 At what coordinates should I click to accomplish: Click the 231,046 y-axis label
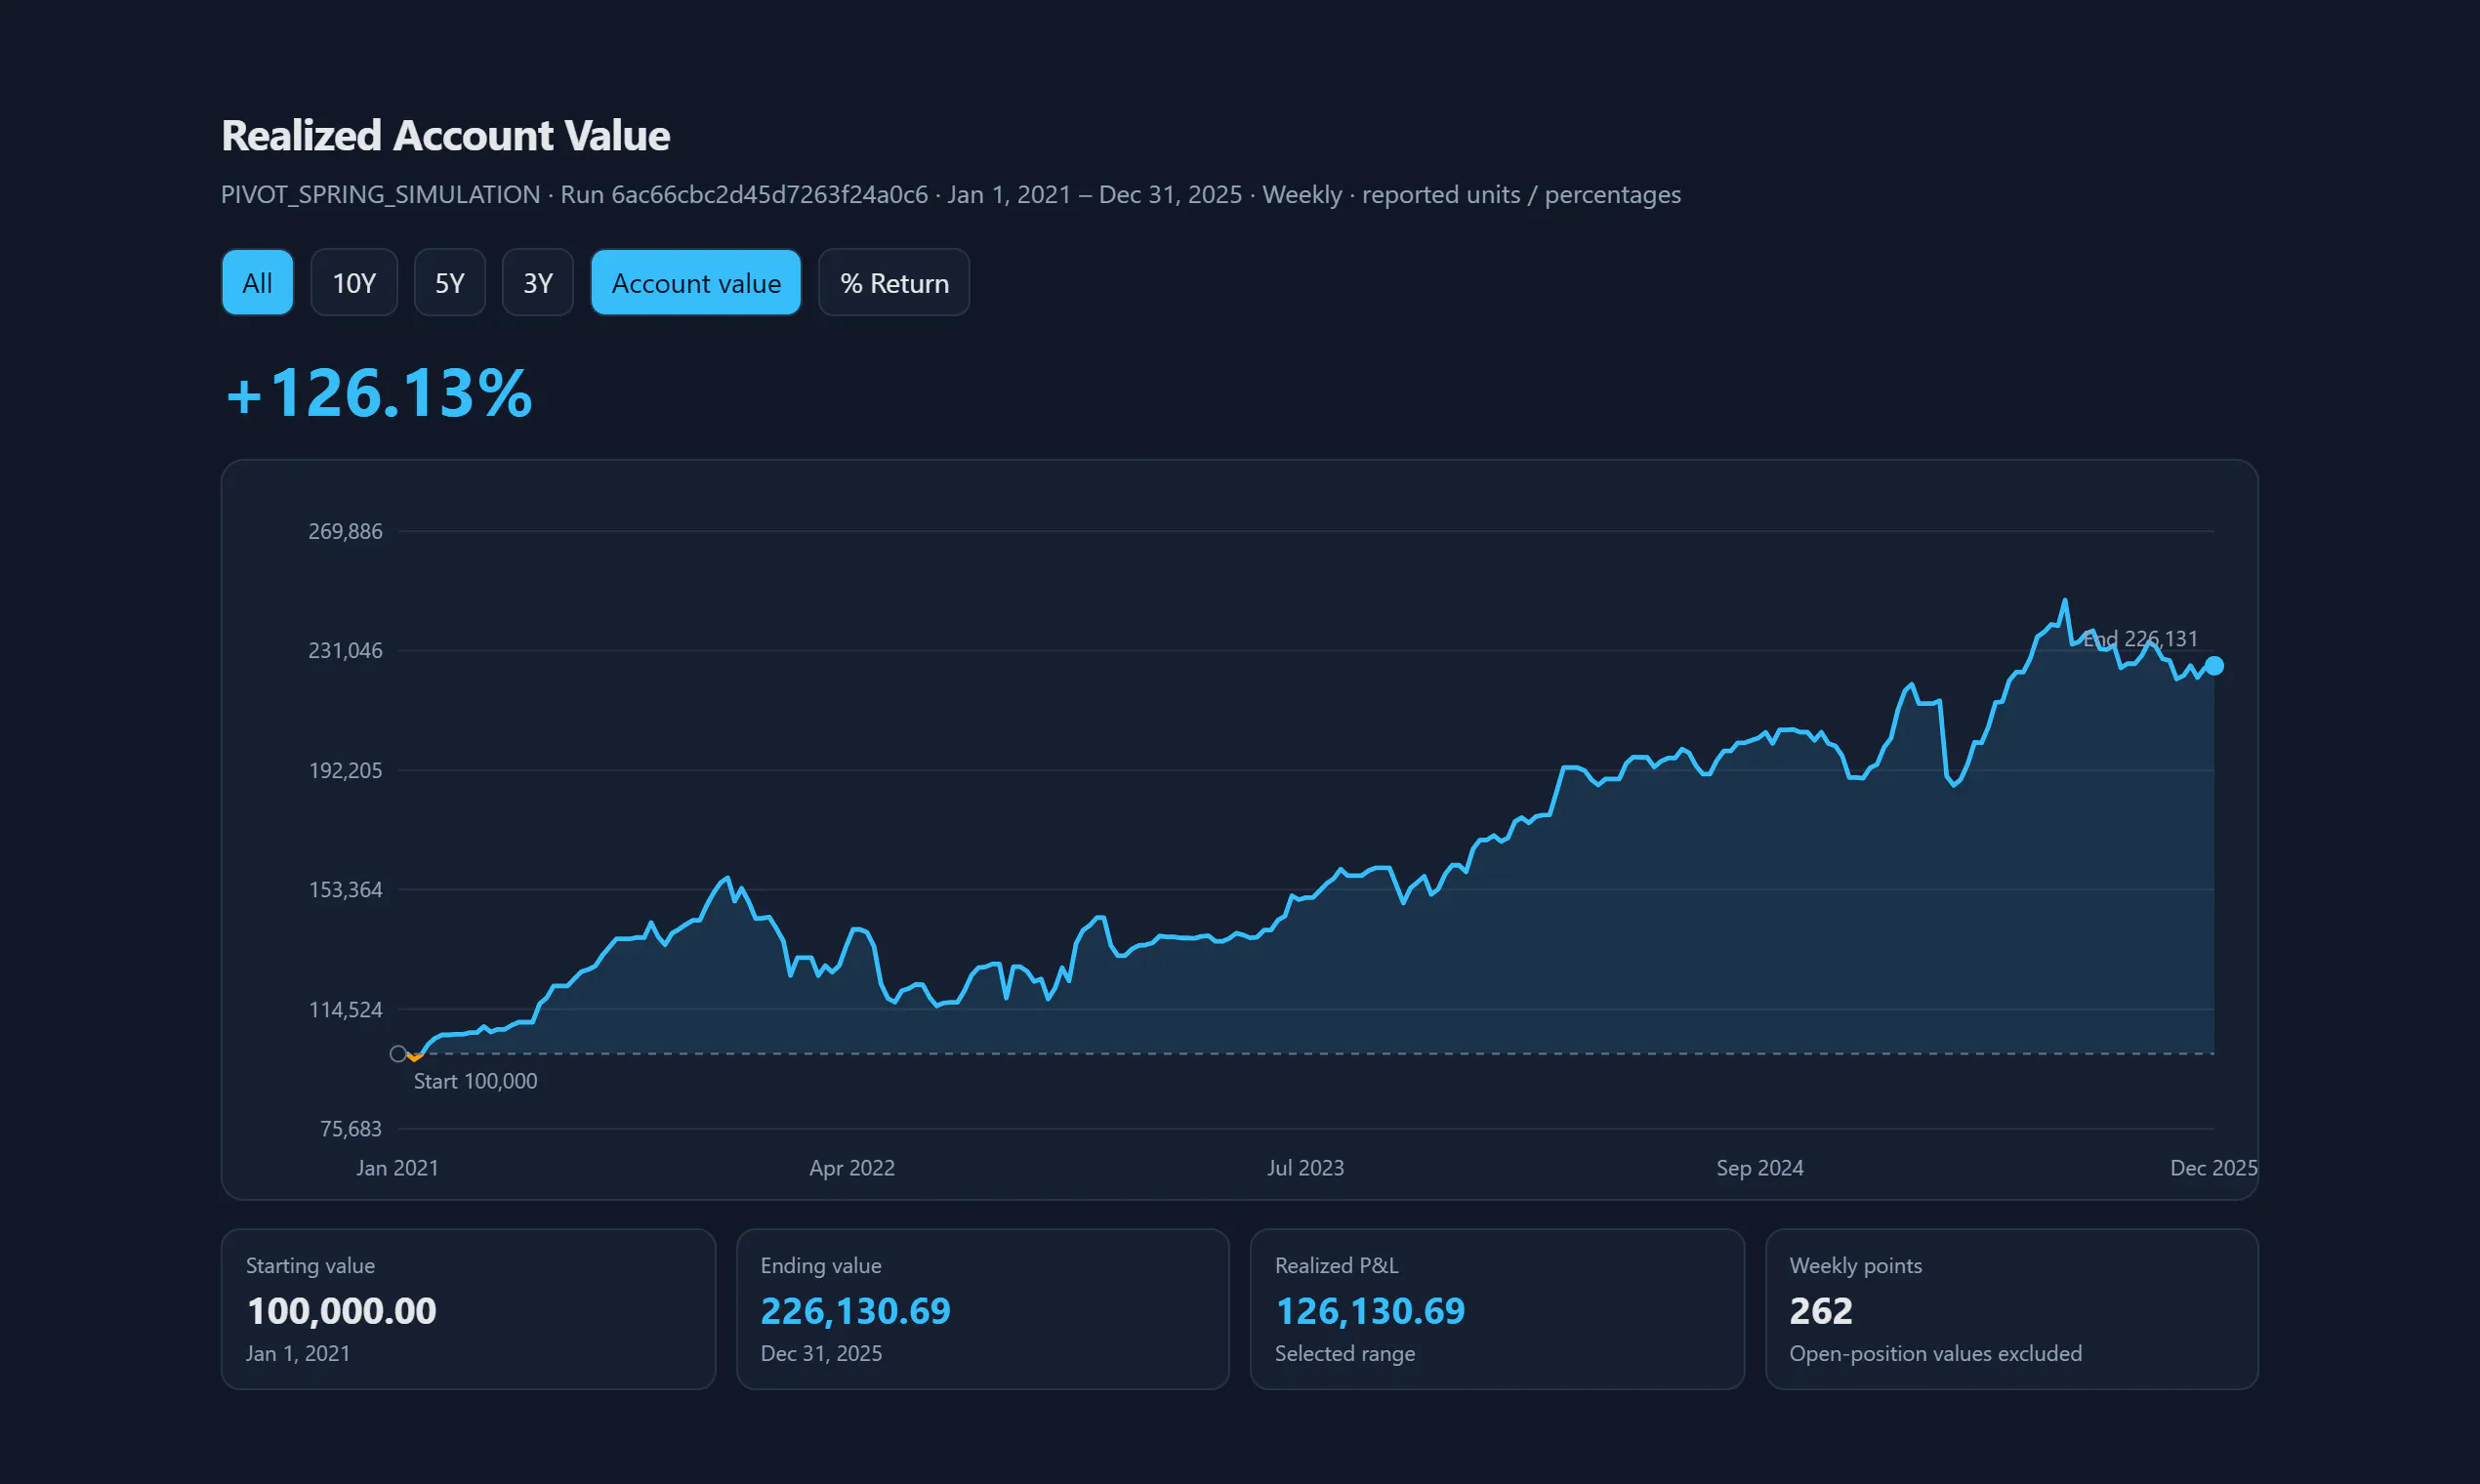(x=345, y=651)
